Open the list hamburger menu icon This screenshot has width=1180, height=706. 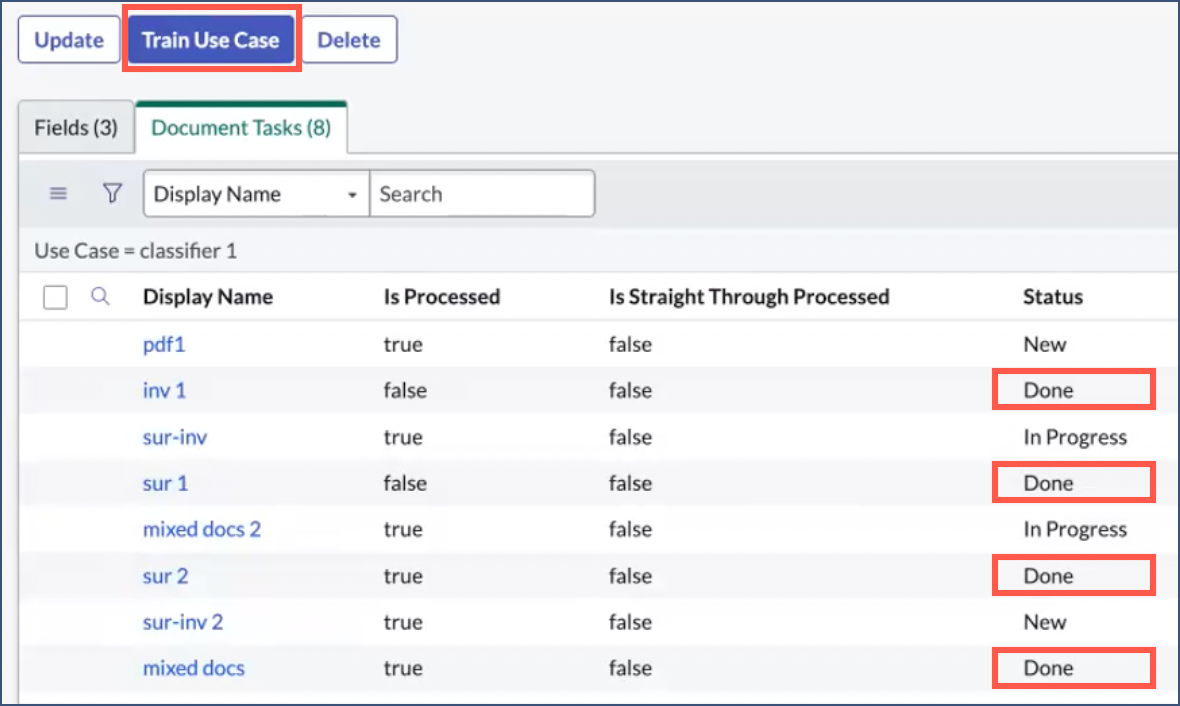click(x=58, y=194)
